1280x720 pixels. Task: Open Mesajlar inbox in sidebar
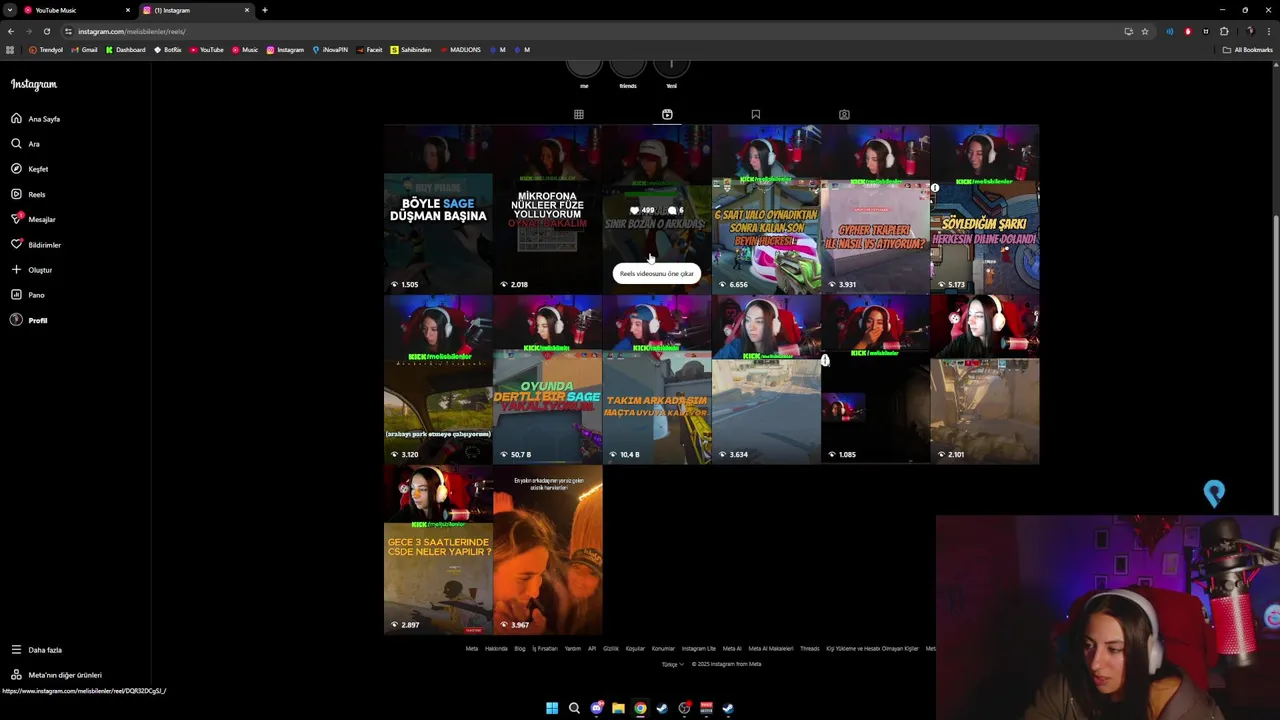pyautogui.click(x=33, y=219)
